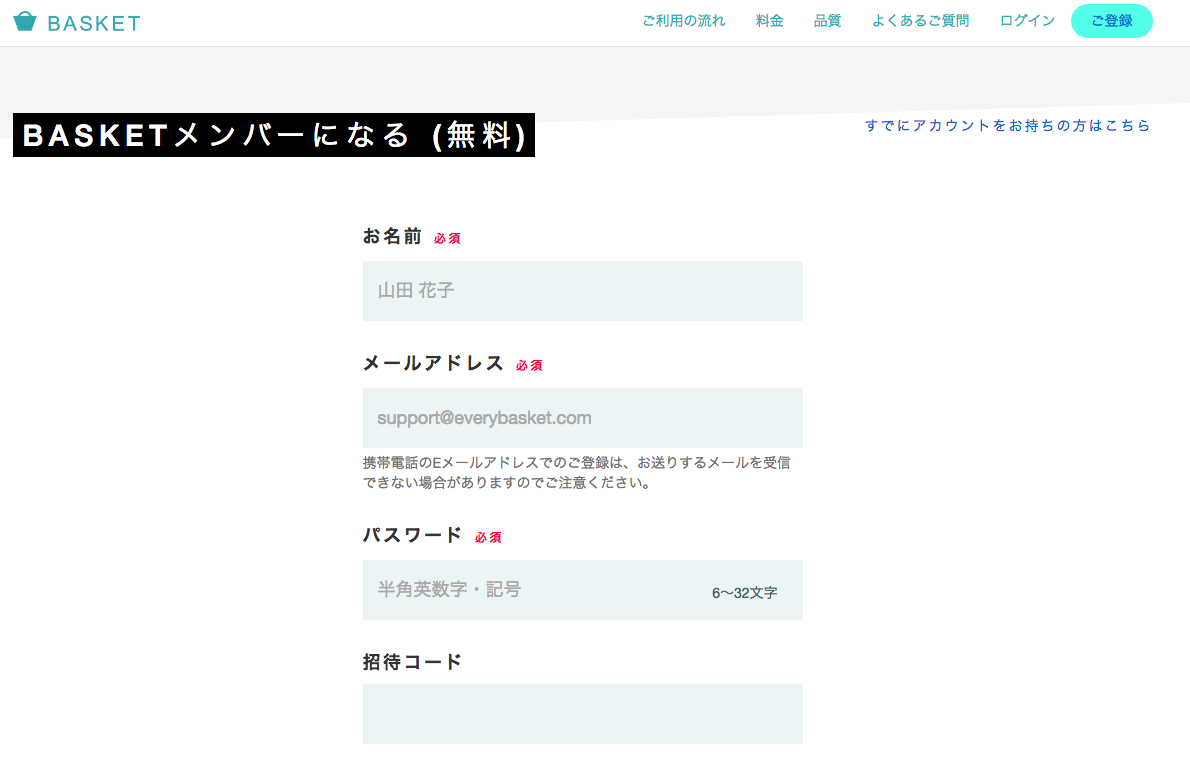Focus the メールアドレス email input field

coord(583,418)
